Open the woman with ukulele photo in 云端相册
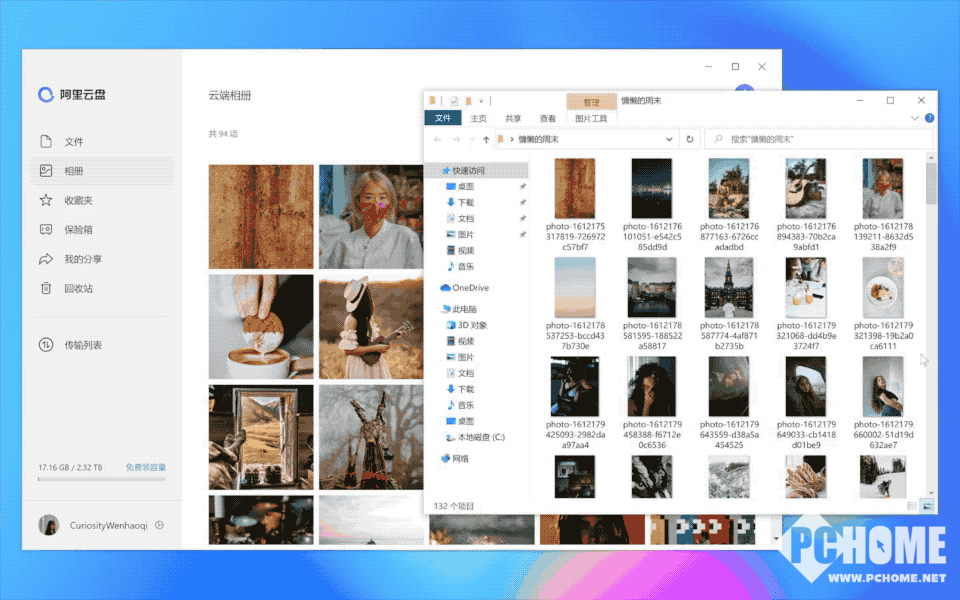This screenshot has height=600, width=960. click(371, 327)
